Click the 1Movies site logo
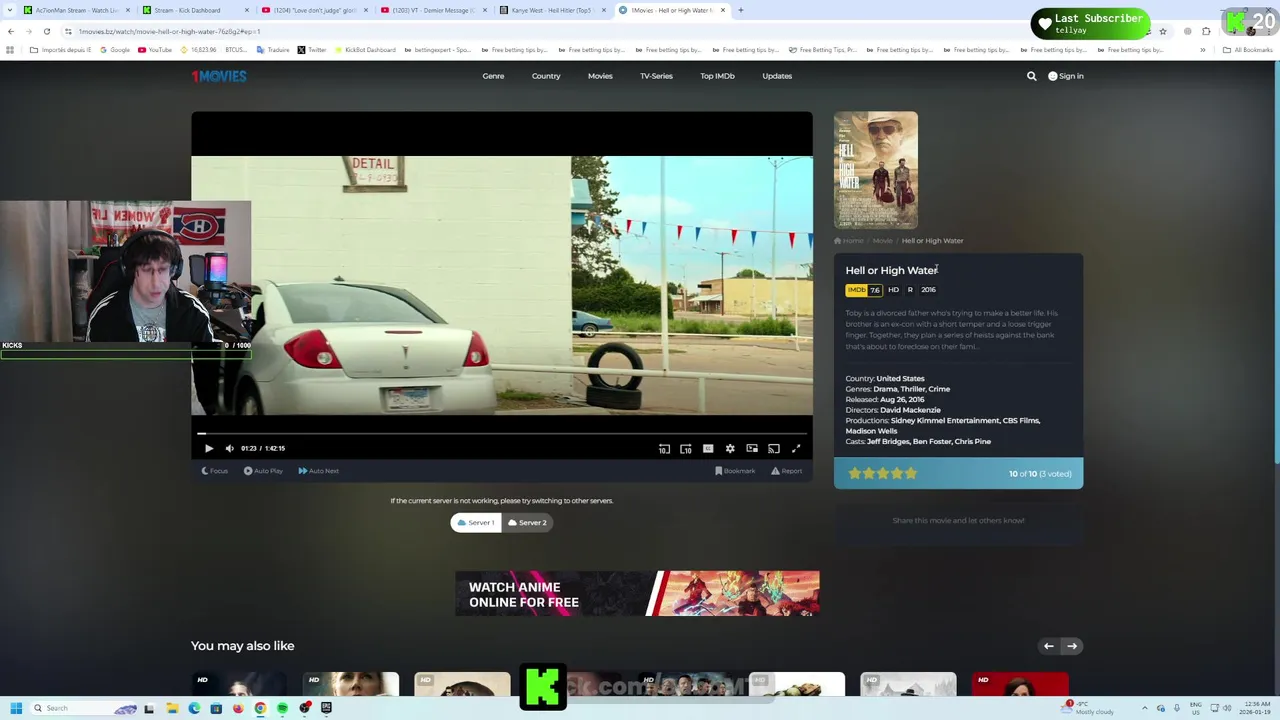Screen dimensions: 1280x720 [x=219, y=76]
